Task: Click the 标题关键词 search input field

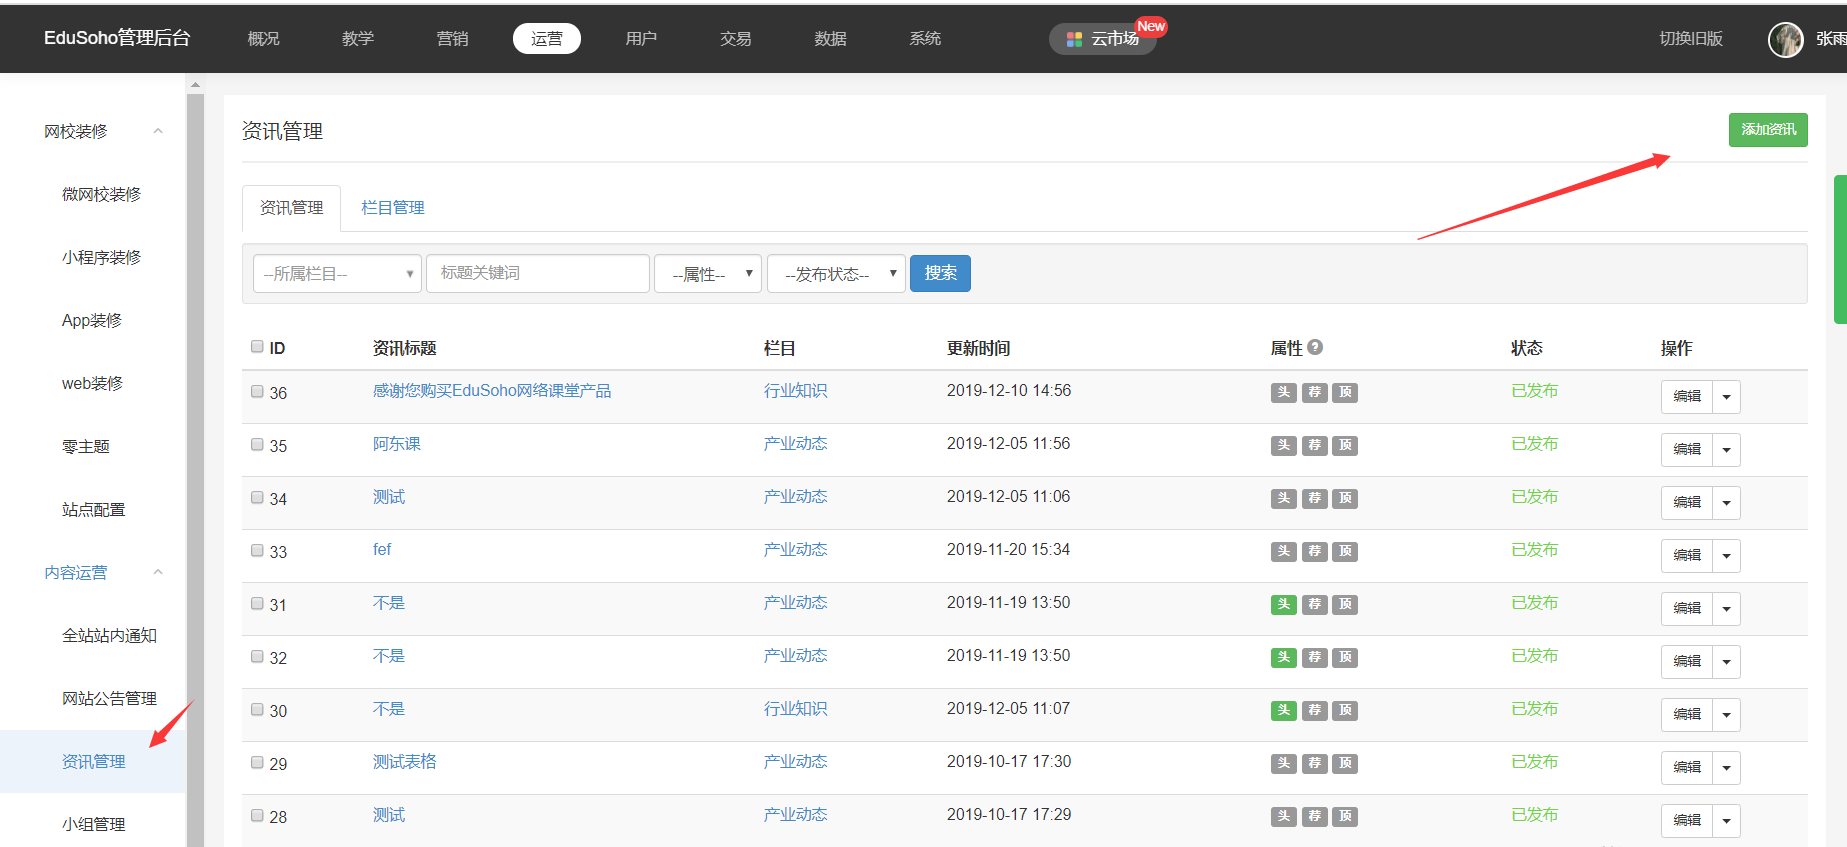Action: coord(538,273)
